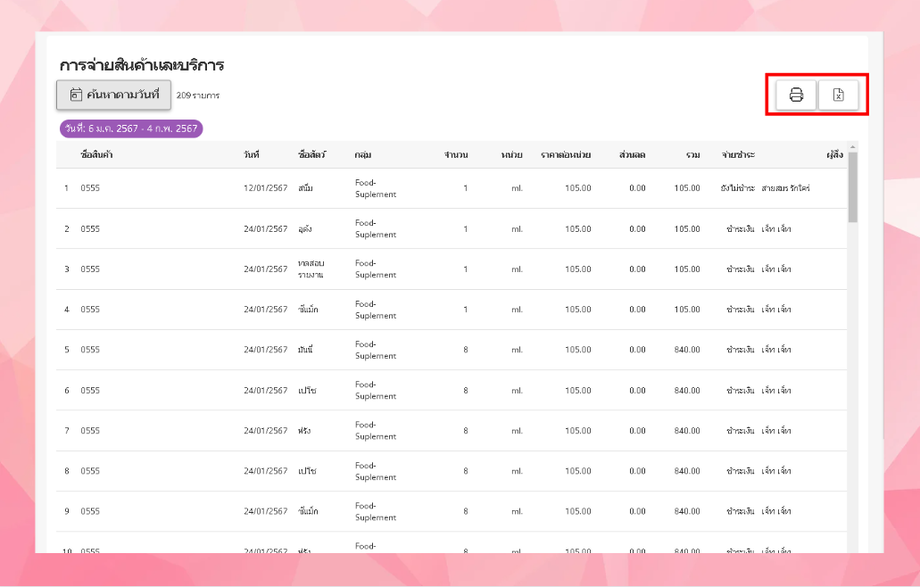Select row 9 in the table
920x587 pixels.
pos(452,511)
